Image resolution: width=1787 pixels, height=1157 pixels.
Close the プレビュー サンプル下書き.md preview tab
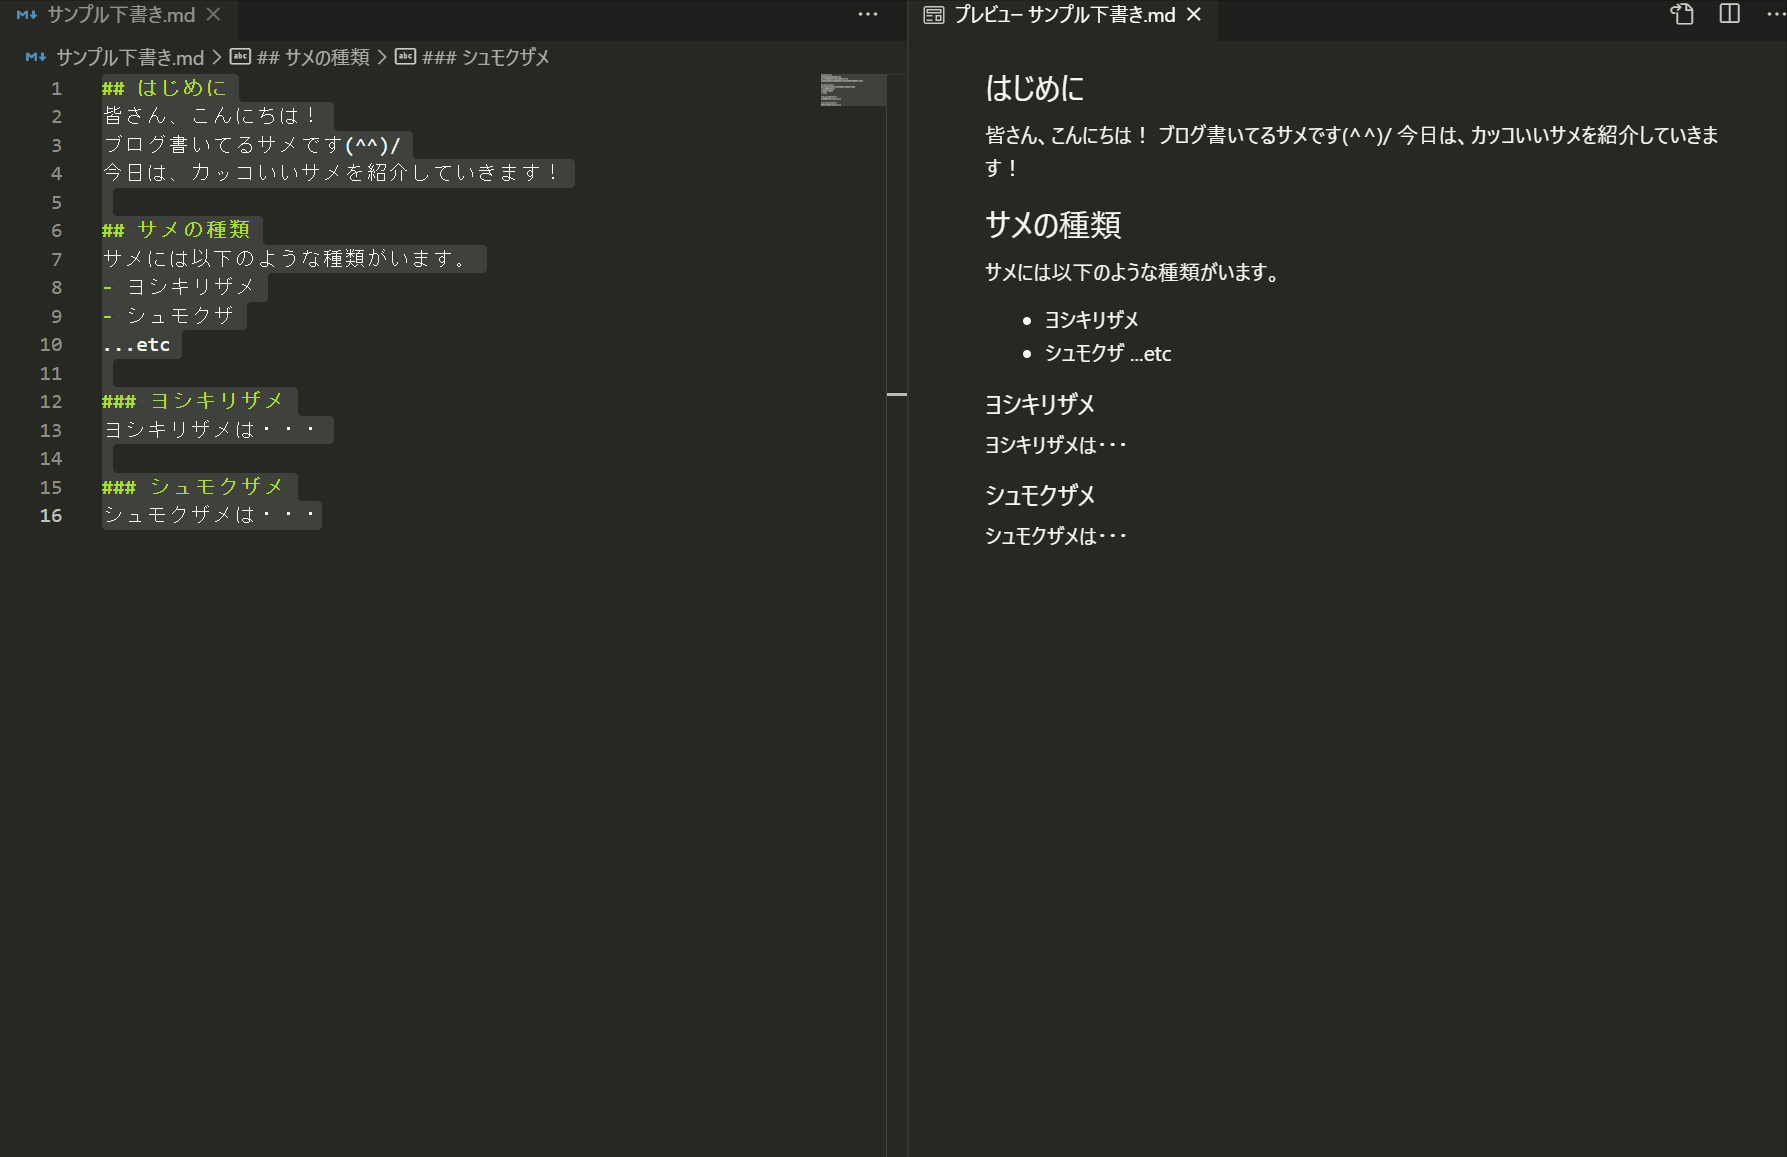(1193, 15)
